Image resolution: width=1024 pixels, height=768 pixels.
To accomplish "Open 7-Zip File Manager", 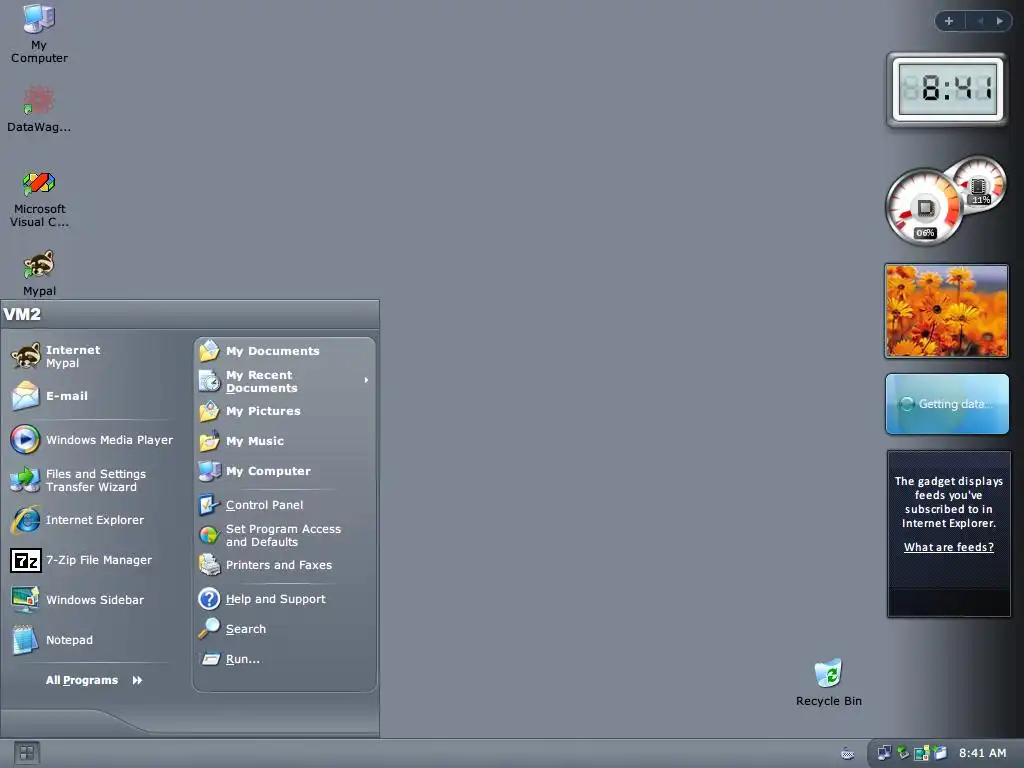I will 91,560.
